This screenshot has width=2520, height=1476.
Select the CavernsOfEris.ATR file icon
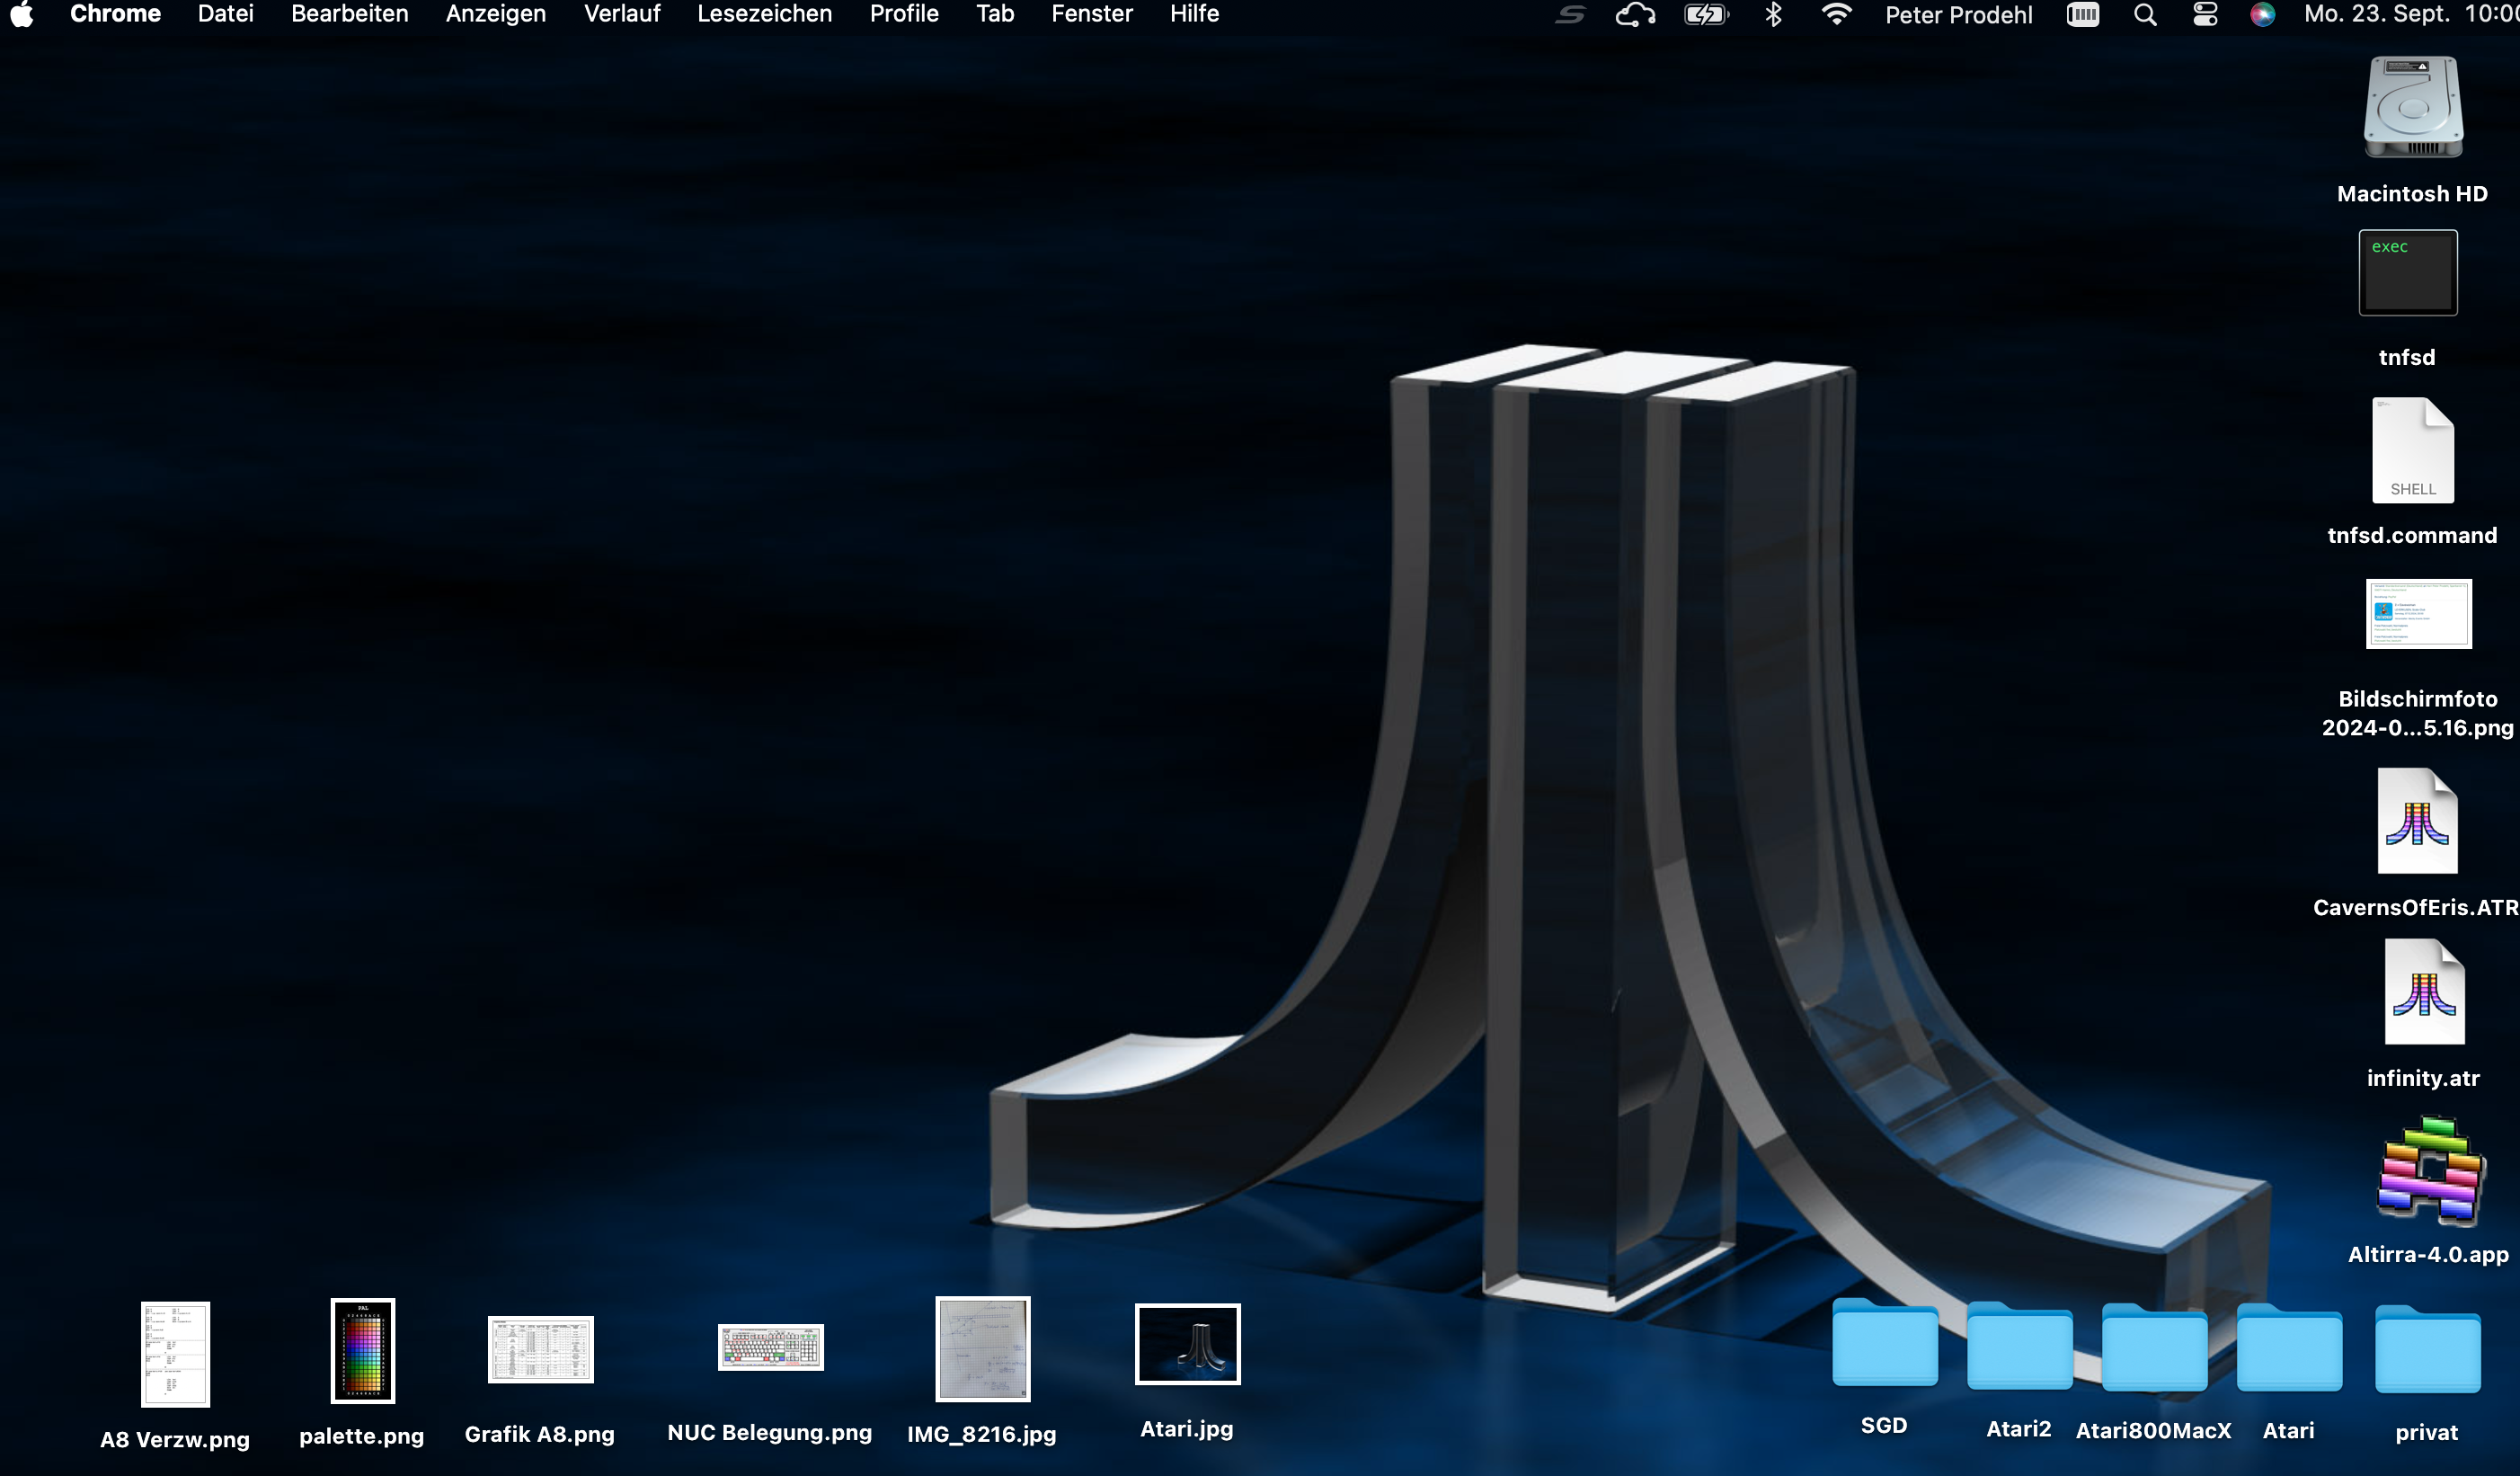coord(2416,822)
